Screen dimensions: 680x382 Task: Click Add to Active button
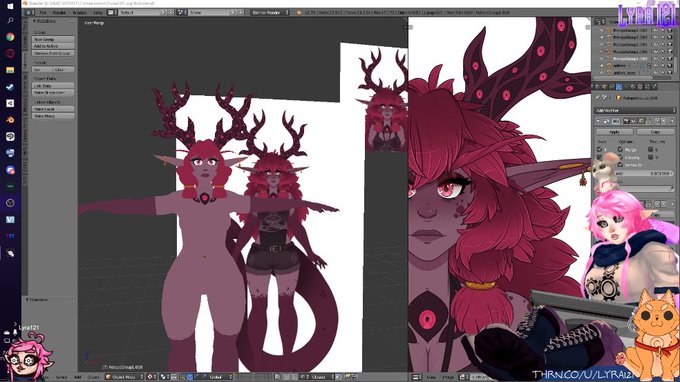pyautogui.click(x=53, y=46)
